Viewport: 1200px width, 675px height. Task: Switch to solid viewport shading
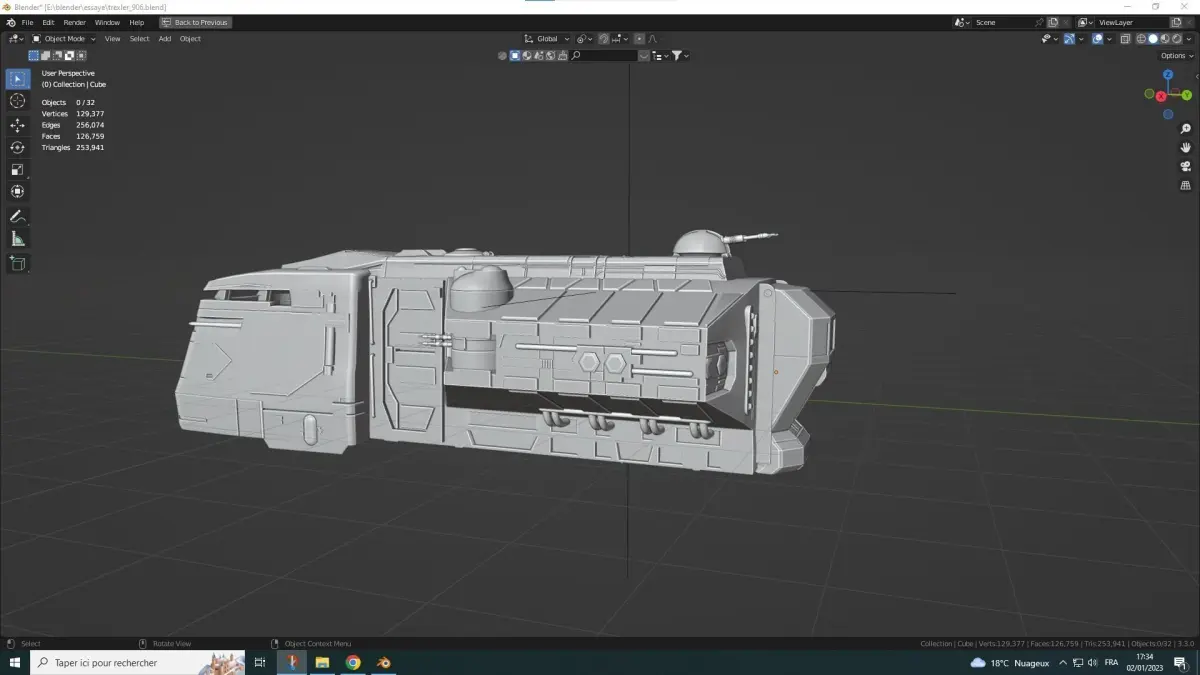point(1153,39)
